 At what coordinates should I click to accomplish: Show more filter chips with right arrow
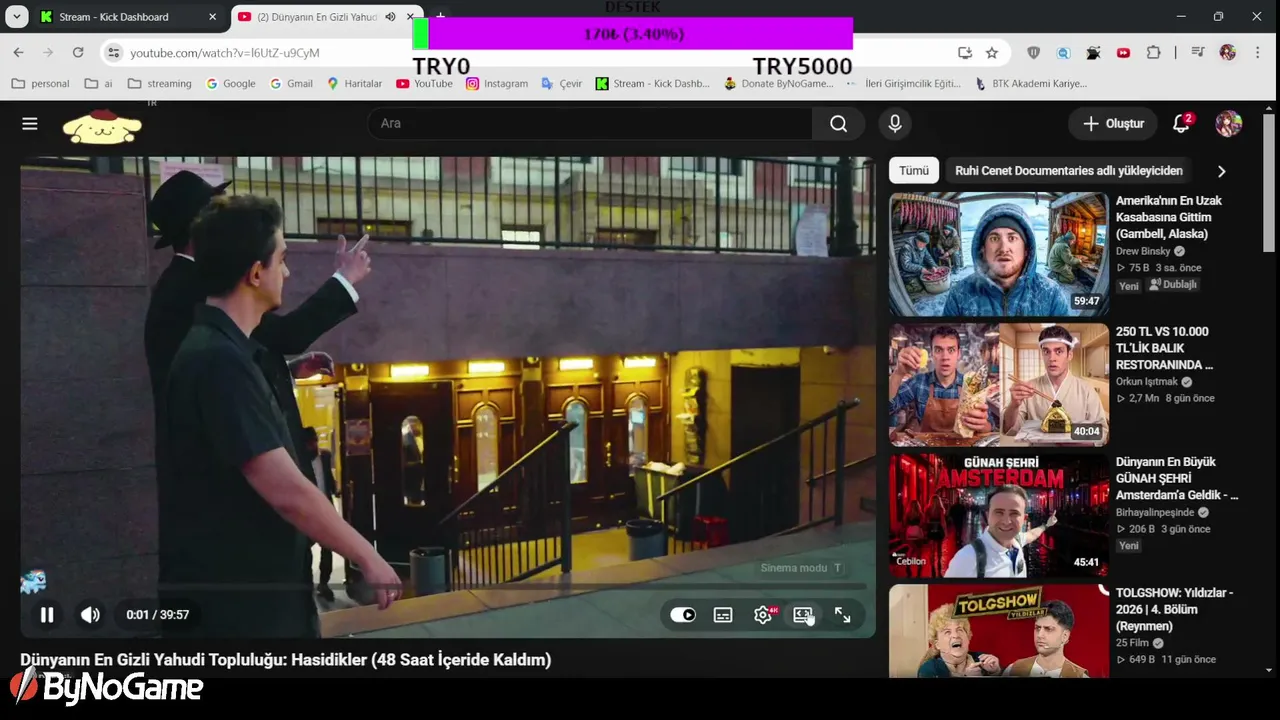coord(1221,171)
